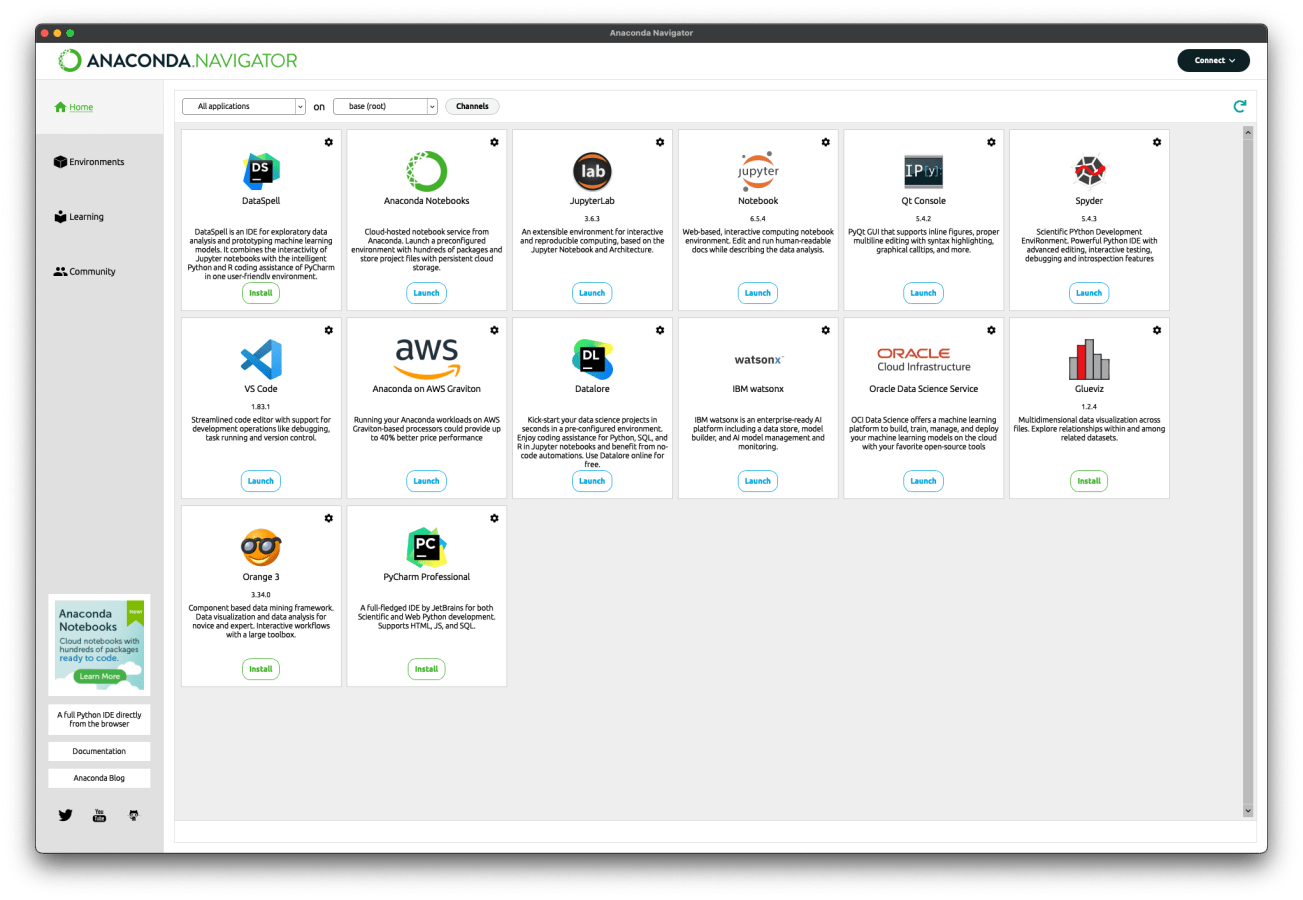Install Glueviz with its Install button
The image size is (1303, 900).
(x=1089, y=481)
